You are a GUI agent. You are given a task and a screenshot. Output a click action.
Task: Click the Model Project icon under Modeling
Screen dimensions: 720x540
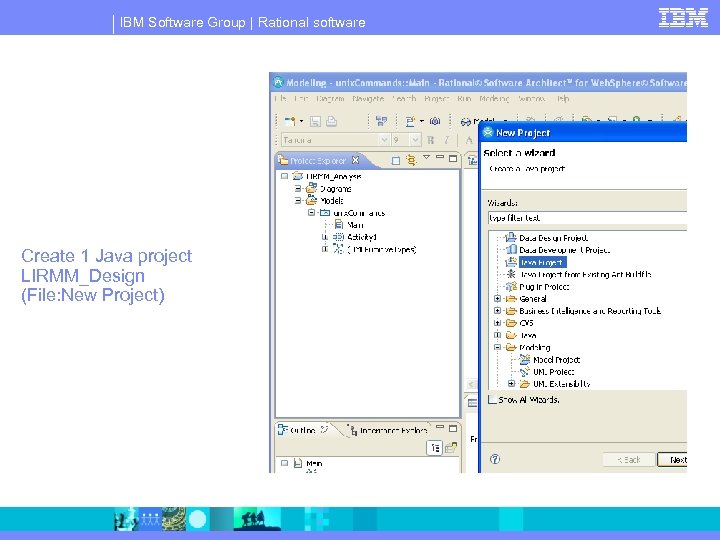click(525, 359)
